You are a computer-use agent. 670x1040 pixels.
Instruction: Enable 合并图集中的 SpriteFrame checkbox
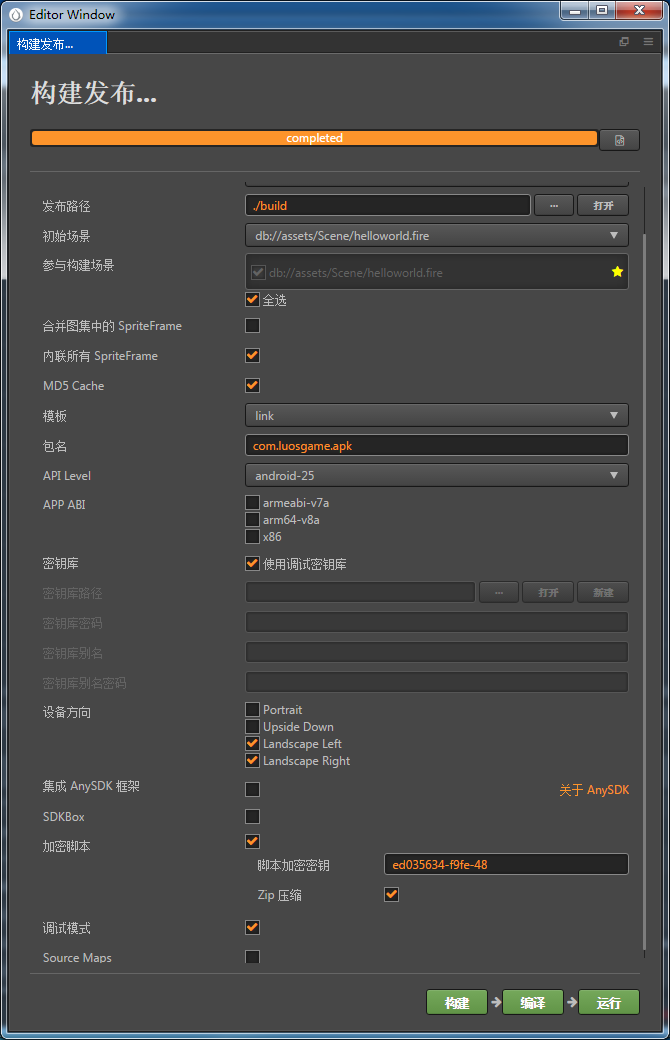pos(252,325)
